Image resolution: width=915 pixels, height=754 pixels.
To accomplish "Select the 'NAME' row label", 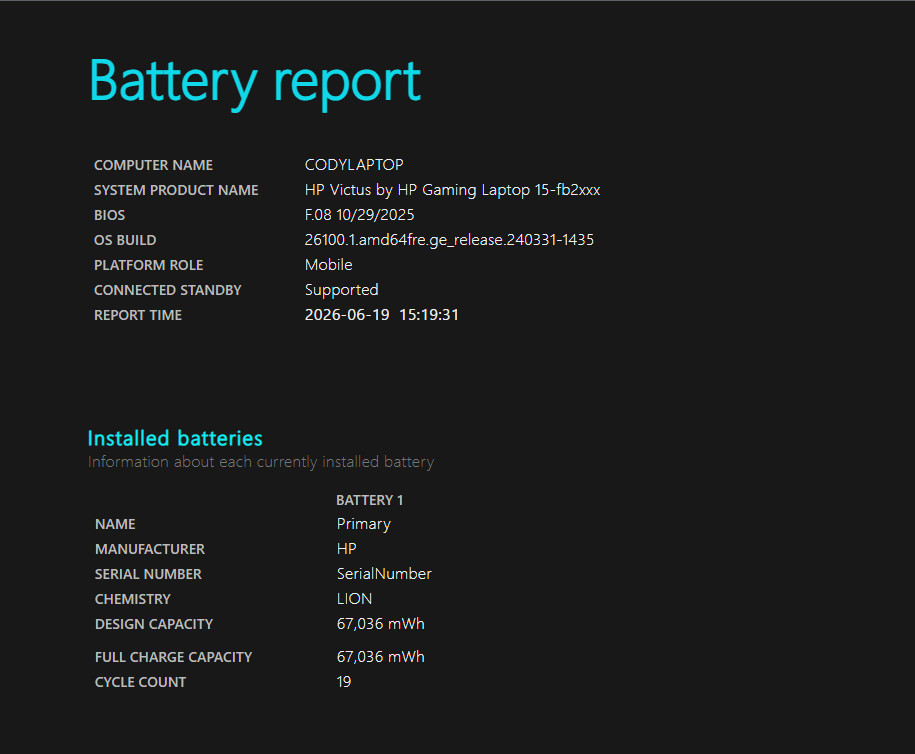I will pos(115,525).
